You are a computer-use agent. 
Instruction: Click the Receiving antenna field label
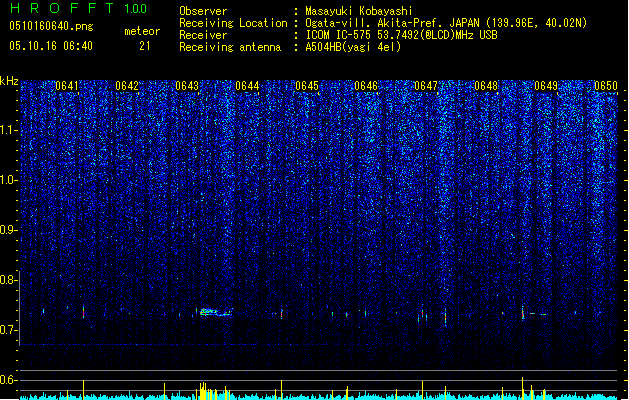coord(230,47)
